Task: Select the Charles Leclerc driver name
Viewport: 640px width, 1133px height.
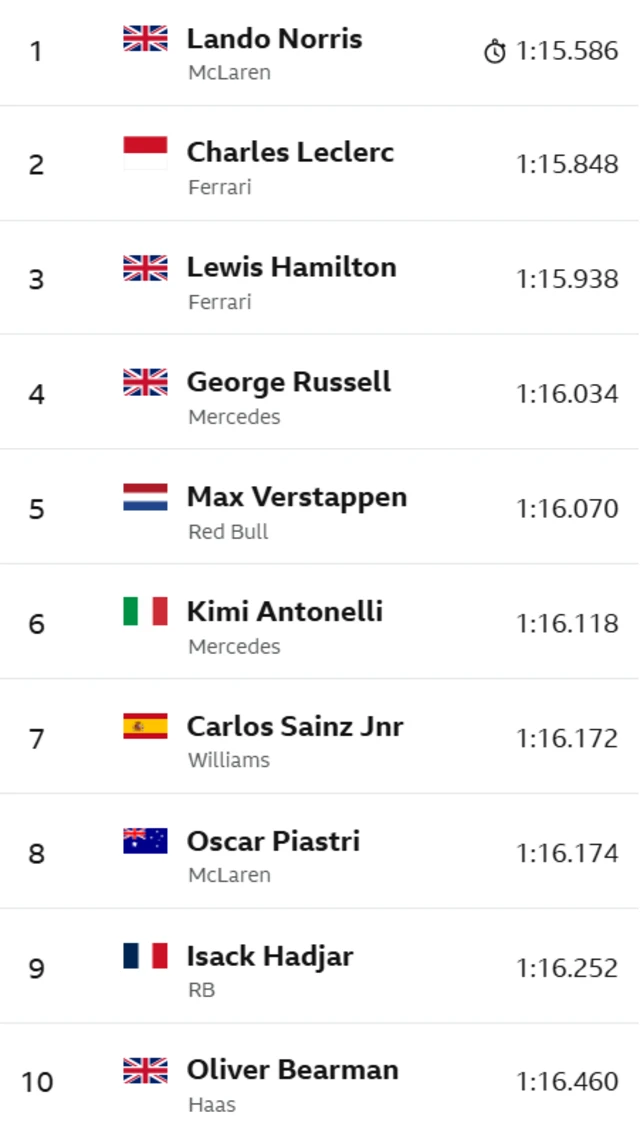Action: click(290, 153)
